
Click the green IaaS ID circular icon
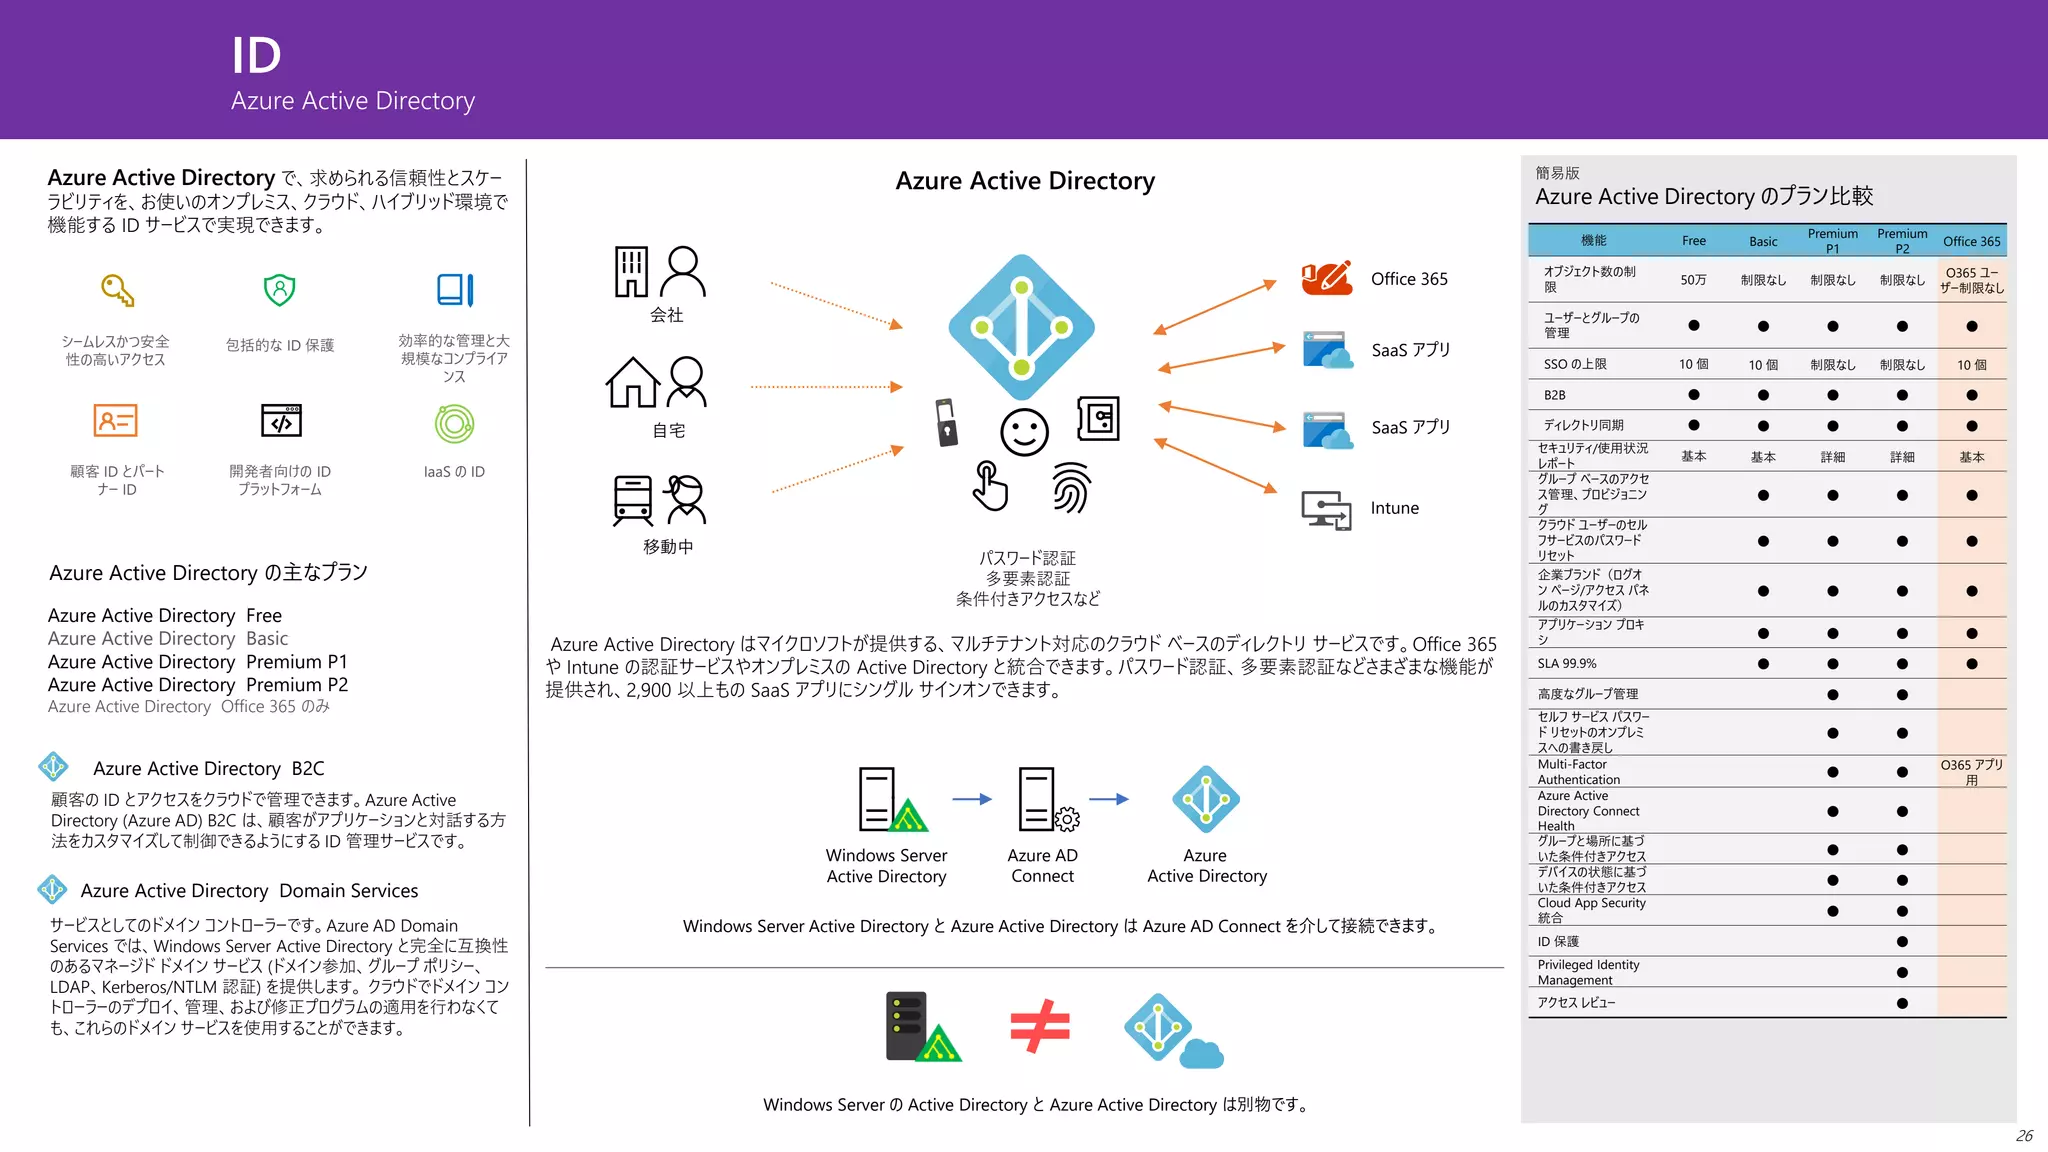tap(454, 424)
